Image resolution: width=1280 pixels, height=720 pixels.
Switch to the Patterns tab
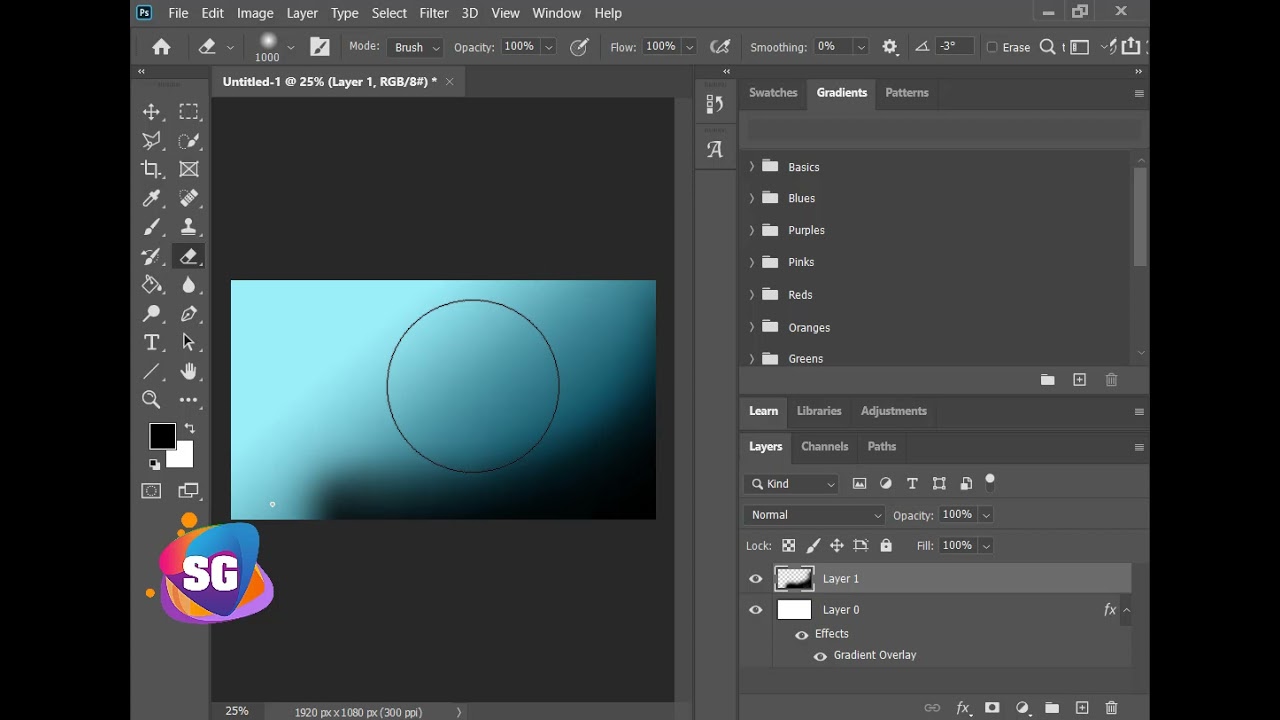coord(907,93)
